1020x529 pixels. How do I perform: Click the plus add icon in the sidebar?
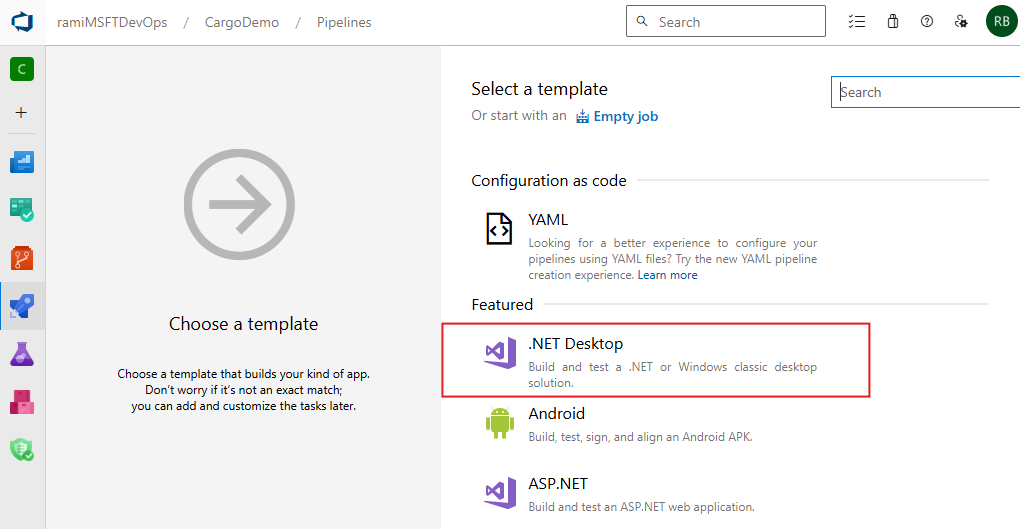click(21, 113)
